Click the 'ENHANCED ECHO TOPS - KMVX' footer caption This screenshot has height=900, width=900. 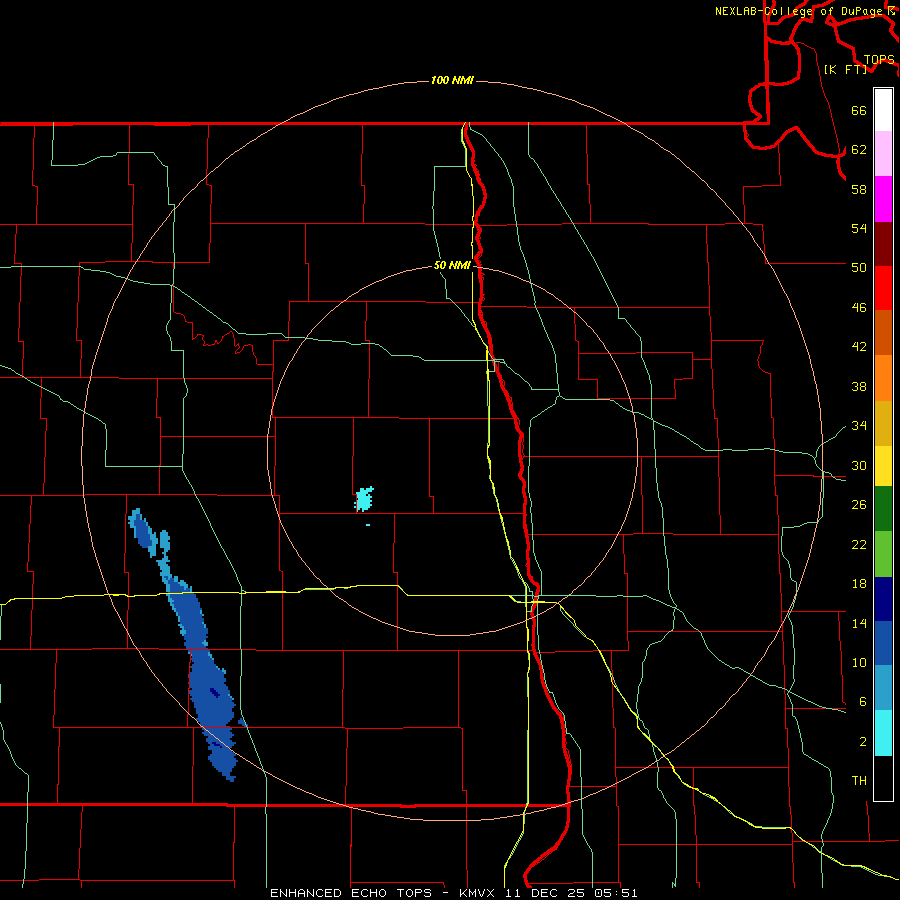(382, 893)
